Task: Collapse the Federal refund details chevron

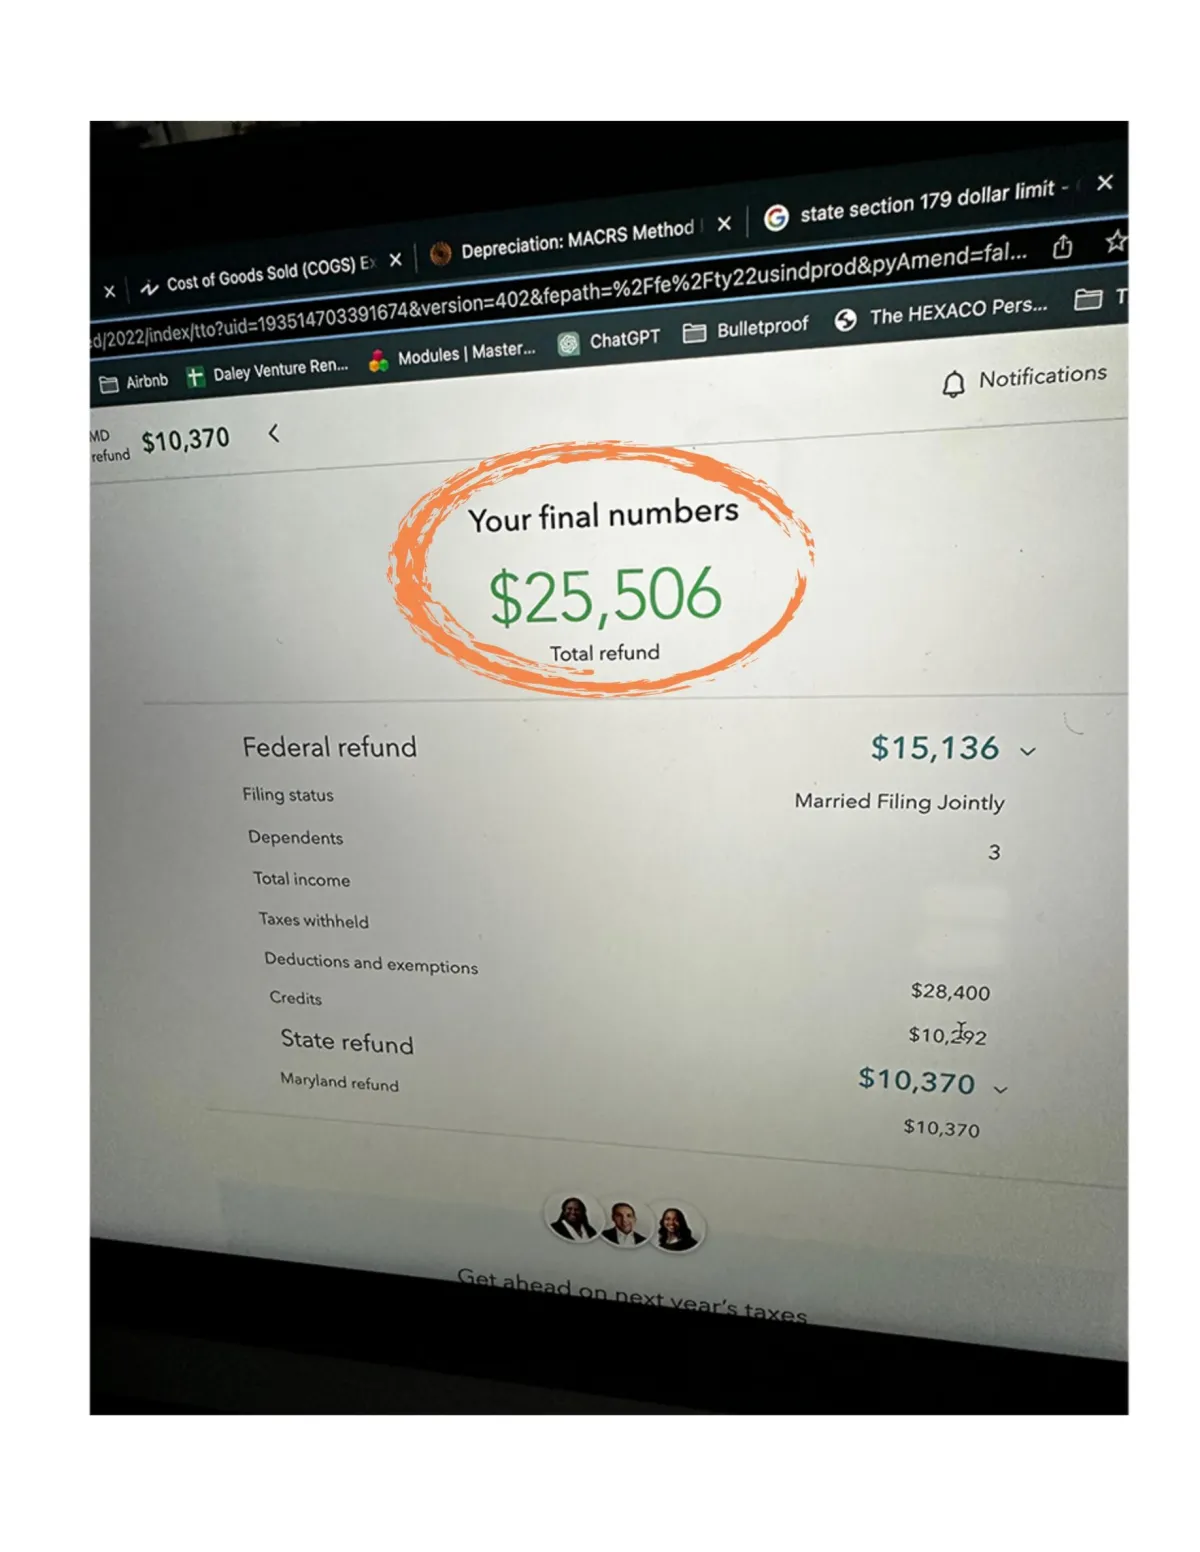Action: pyautogui.click(x=1028, y=751)
